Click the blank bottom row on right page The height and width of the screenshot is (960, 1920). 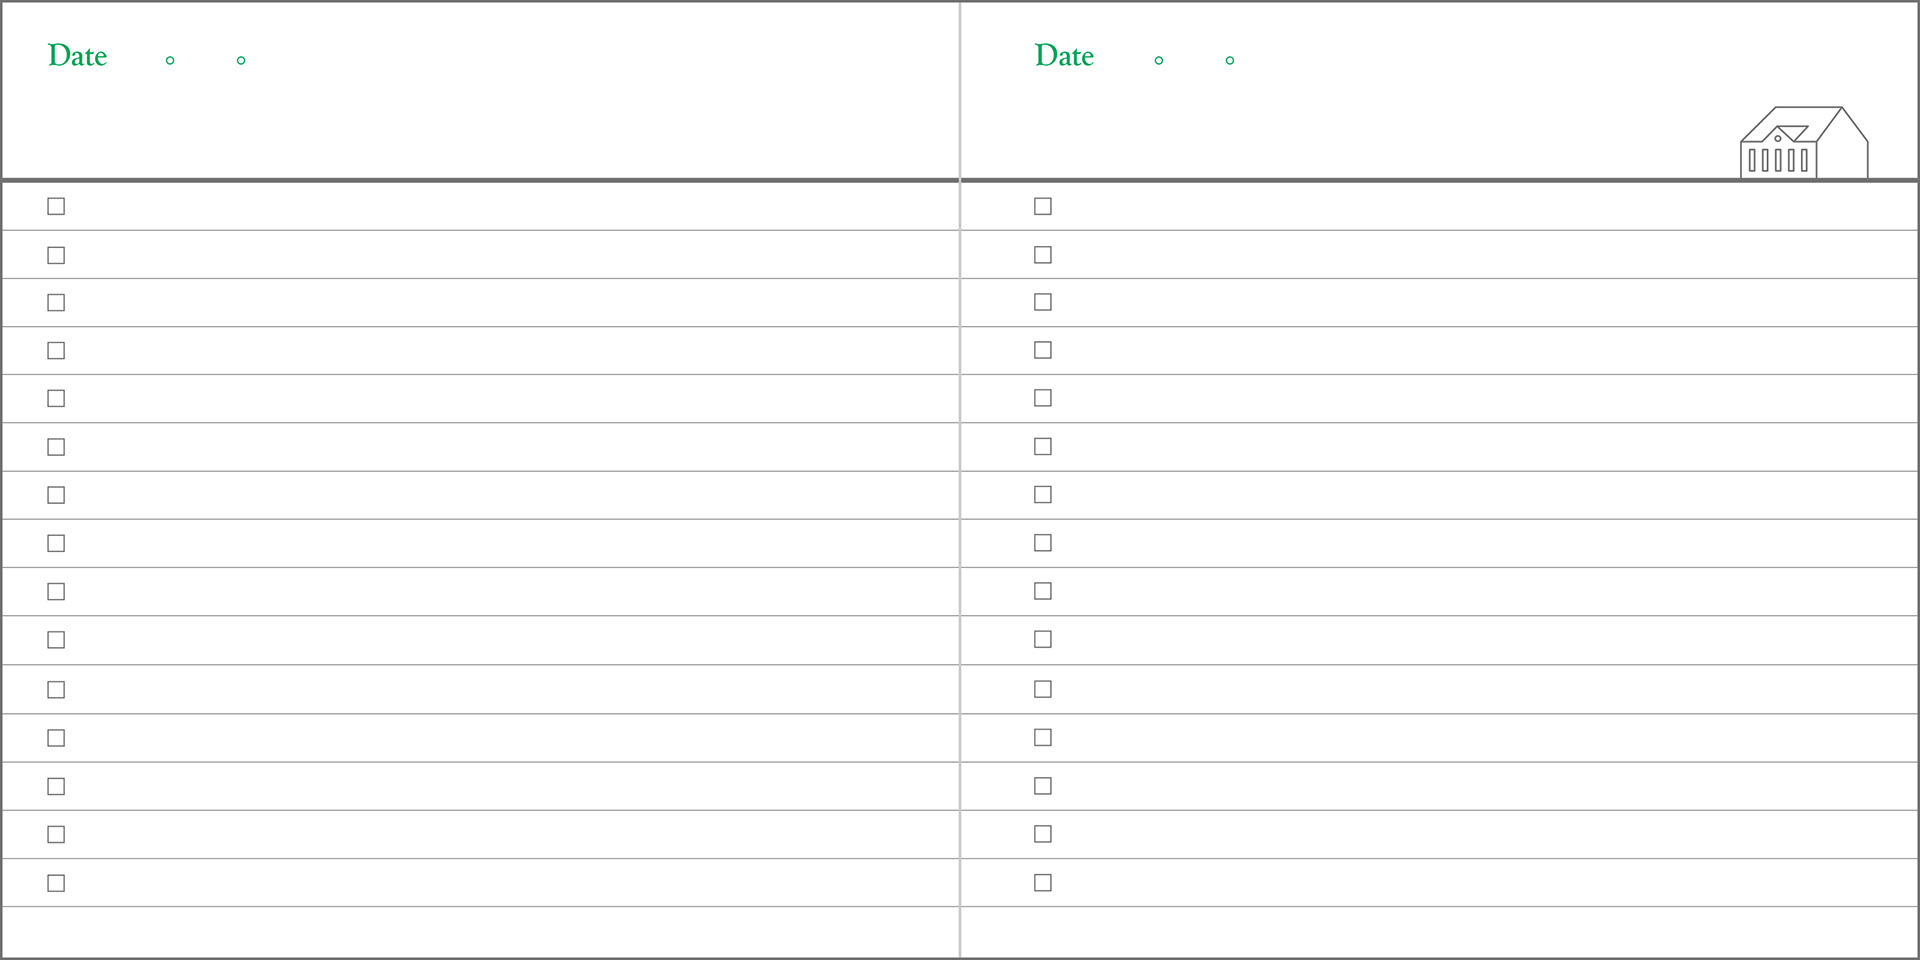[x=1439, y=932]
